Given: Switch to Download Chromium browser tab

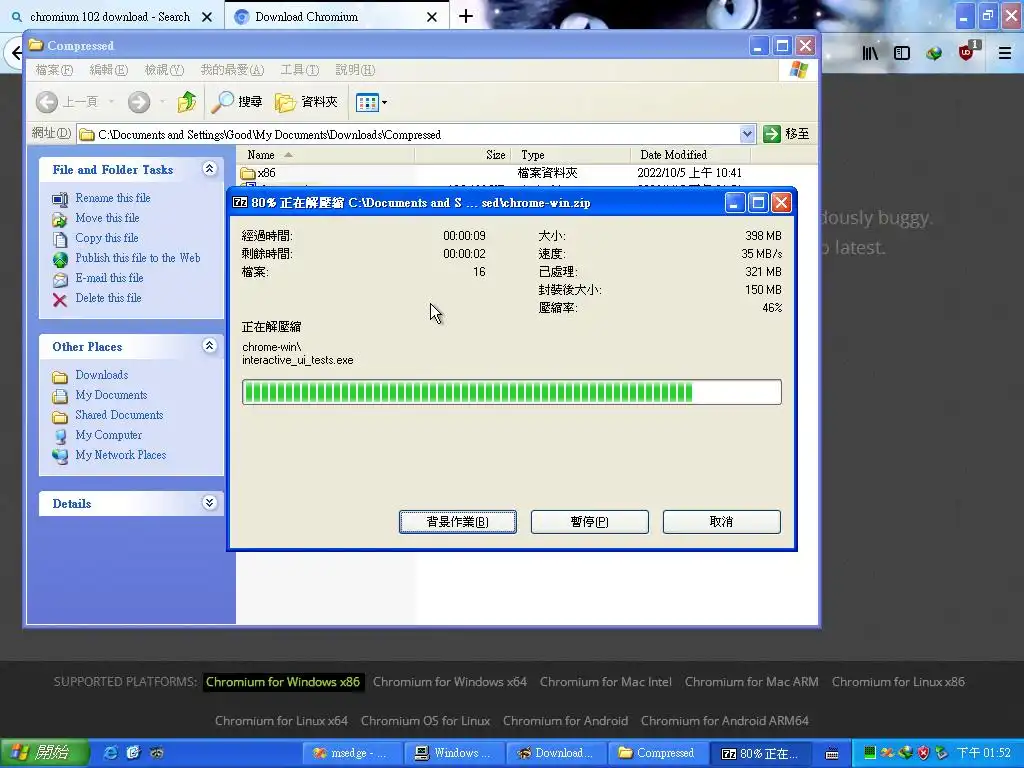Looking at the screenshot, I should 306,17.
